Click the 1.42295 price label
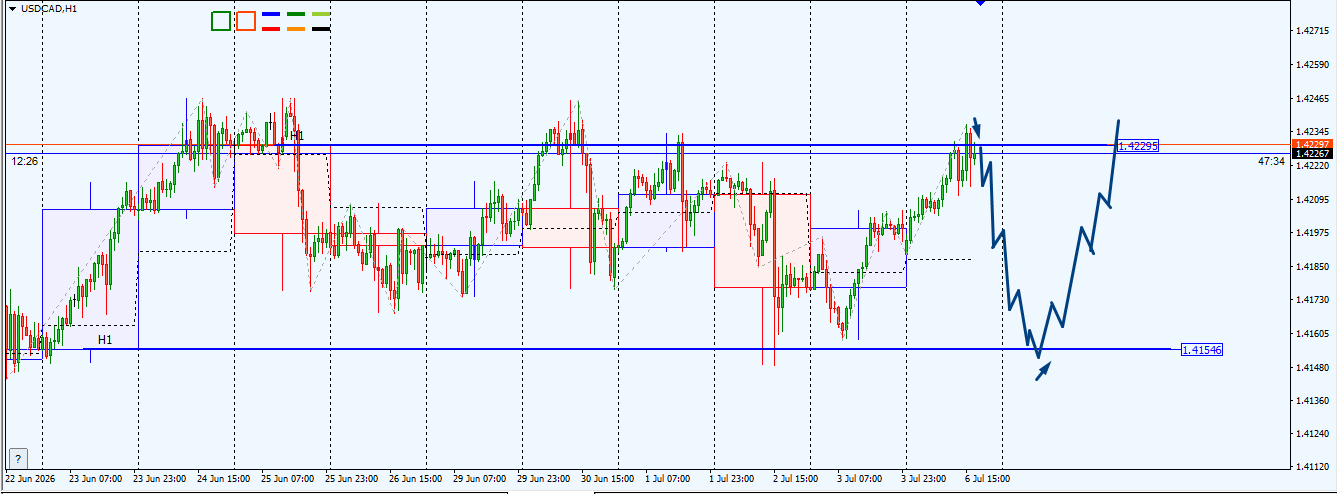1337x494 pixels. click(x=1138, y=146)
